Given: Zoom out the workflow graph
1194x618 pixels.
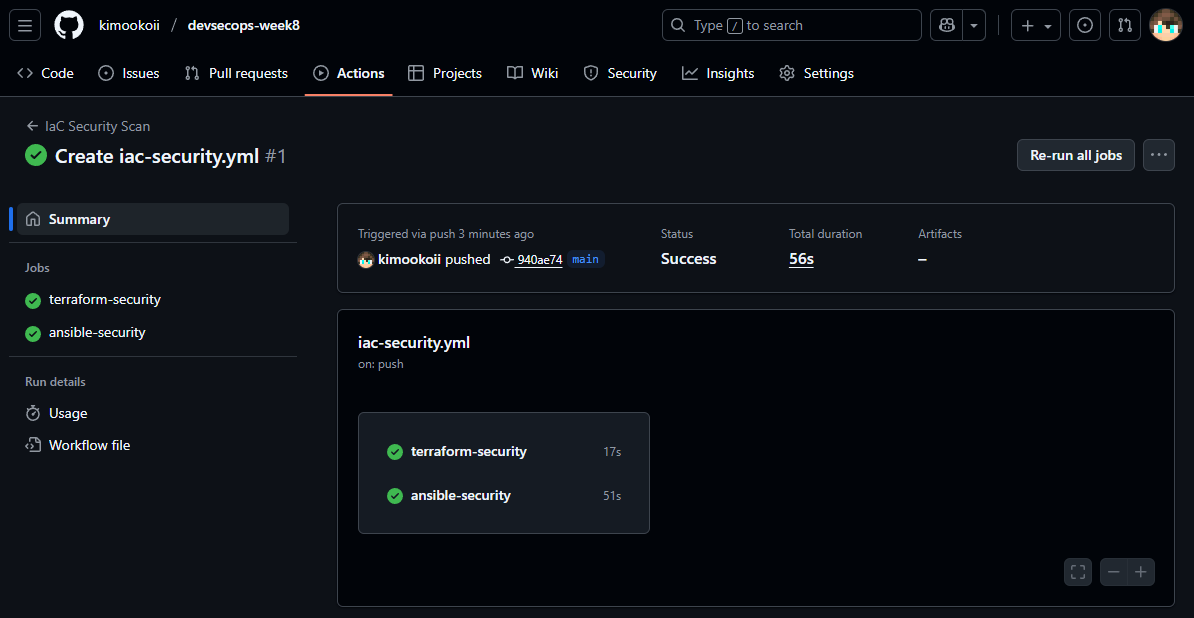Looking at the screenshot, I should (x=1114, y=572).
